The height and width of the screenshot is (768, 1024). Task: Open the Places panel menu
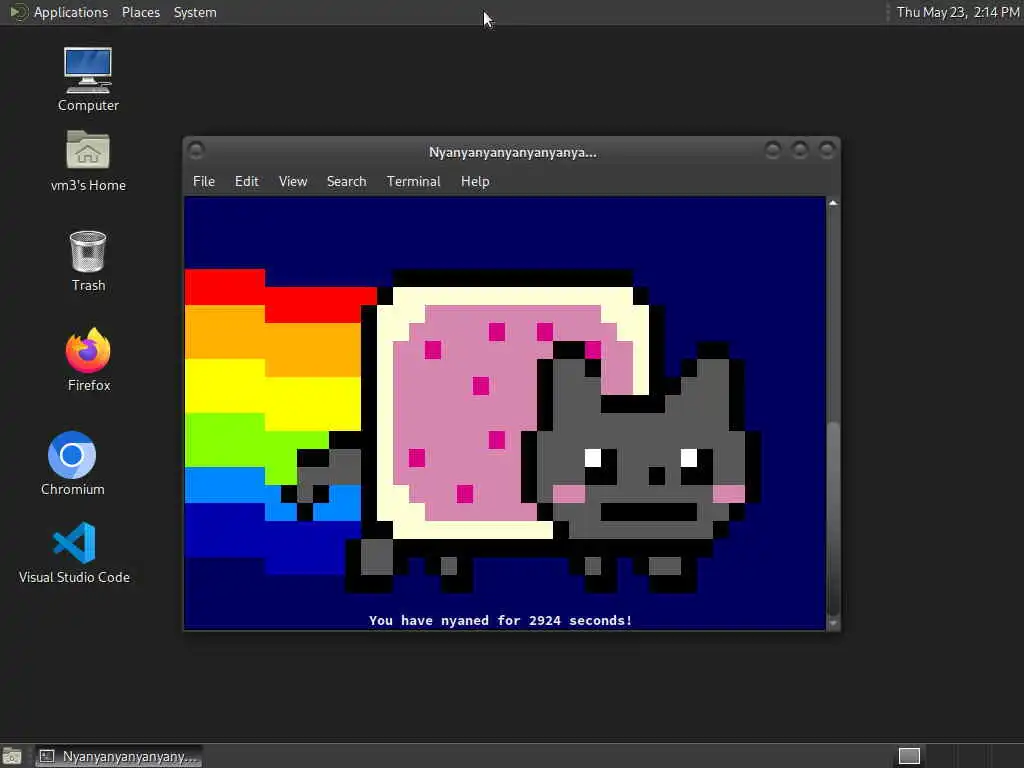[140, 12]
